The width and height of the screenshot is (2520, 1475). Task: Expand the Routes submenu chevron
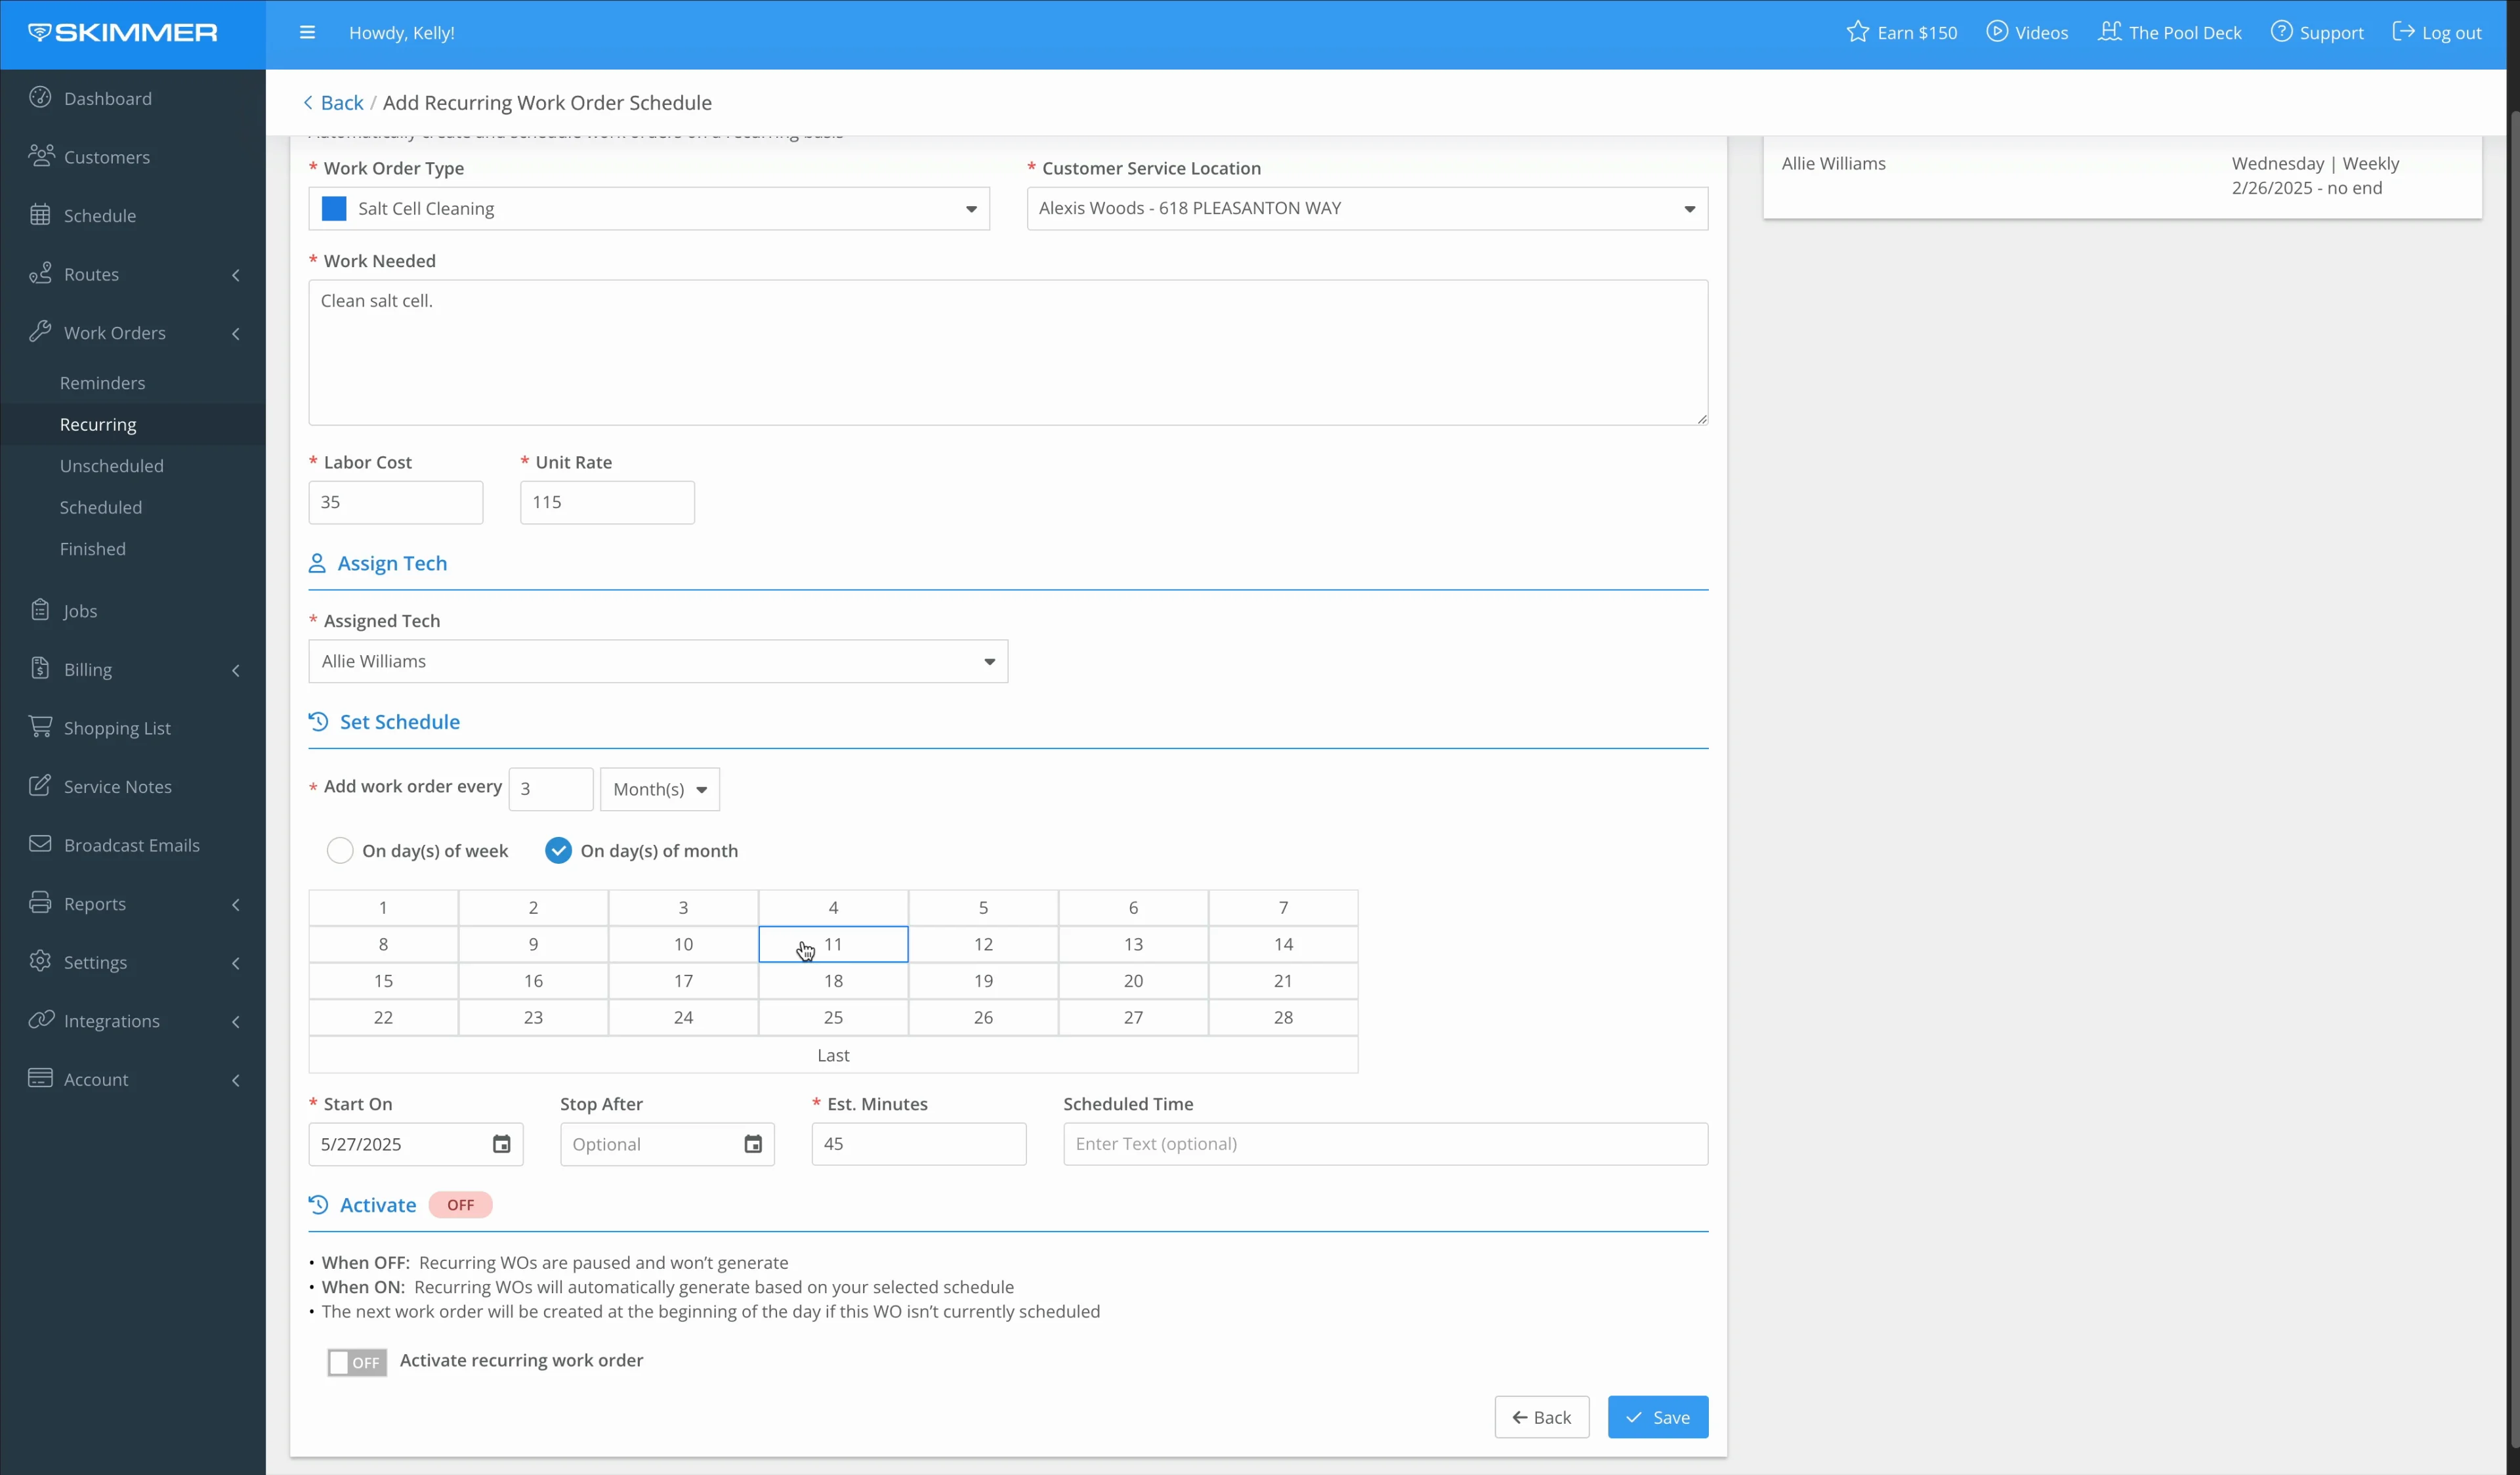236,274
